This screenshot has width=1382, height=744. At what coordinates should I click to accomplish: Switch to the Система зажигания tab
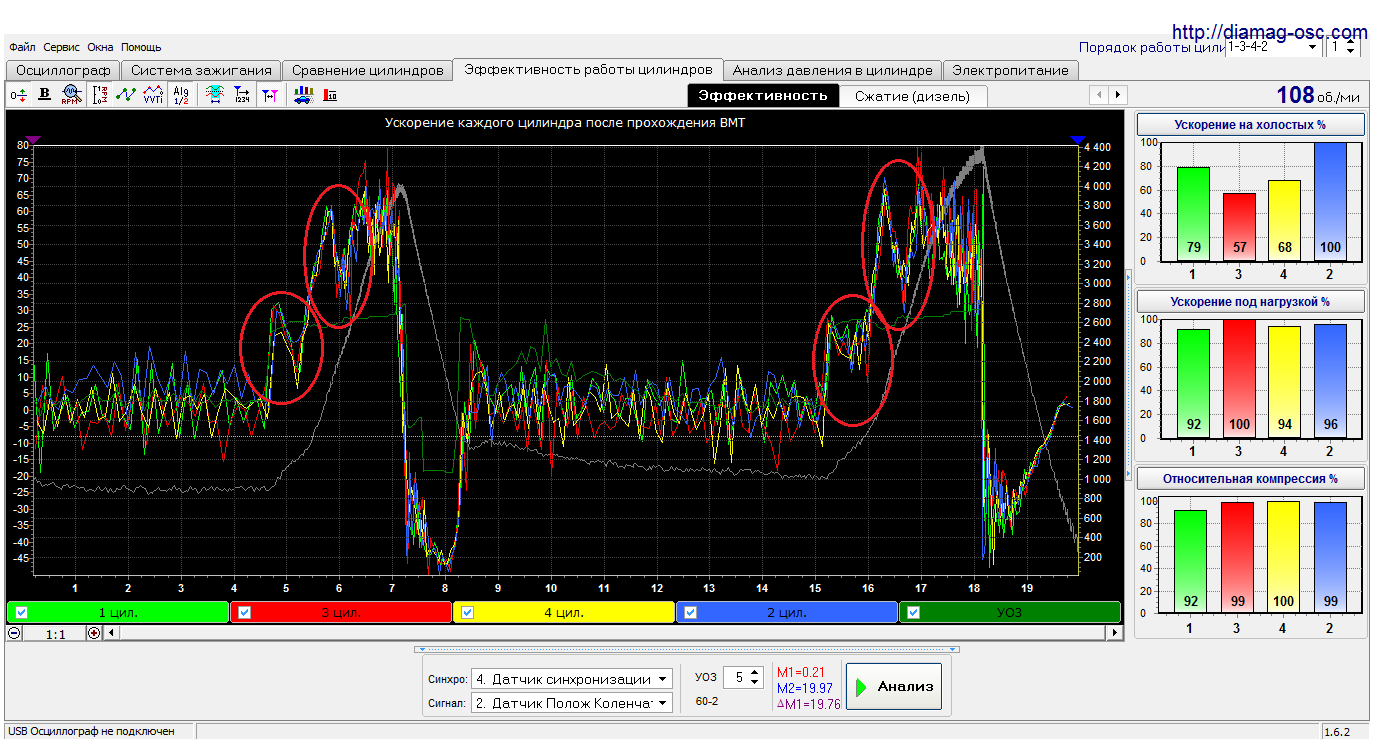tap(201, 70)
